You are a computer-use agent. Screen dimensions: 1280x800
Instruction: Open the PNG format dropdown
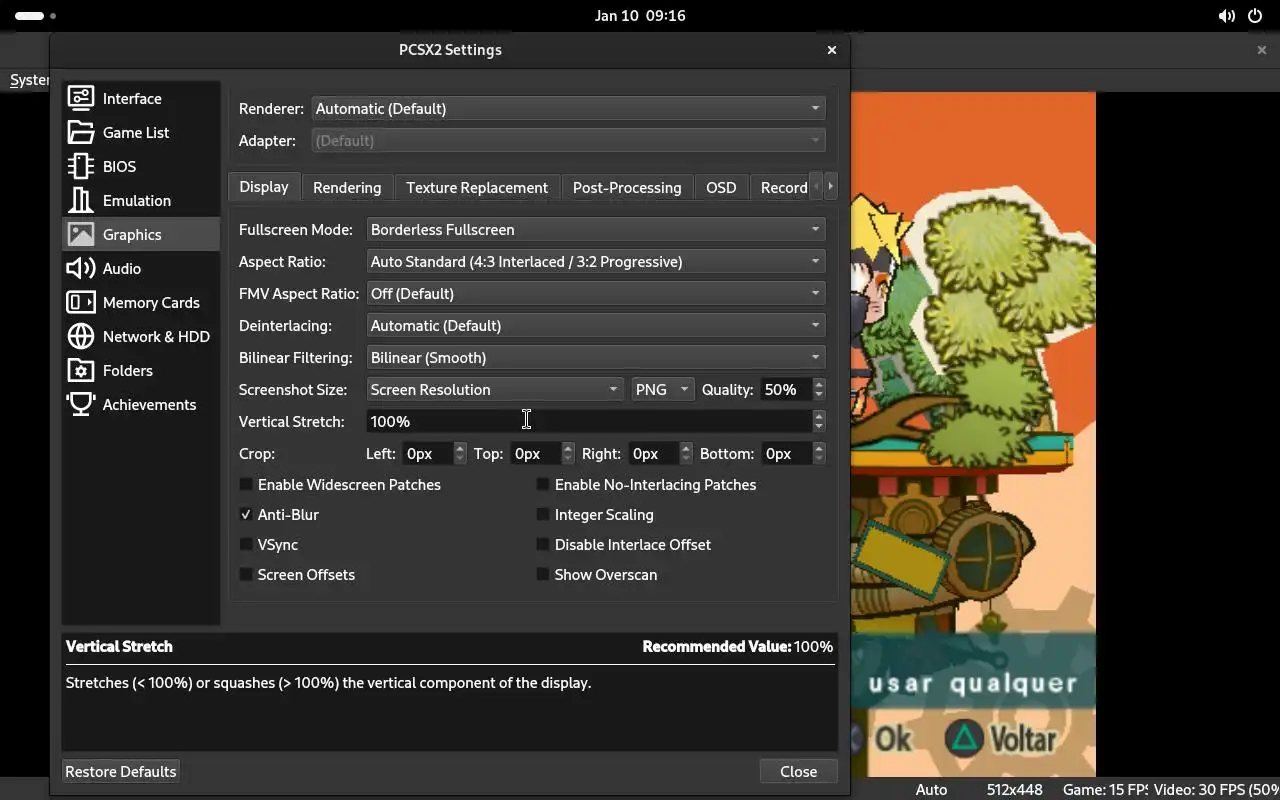(663, 389)
